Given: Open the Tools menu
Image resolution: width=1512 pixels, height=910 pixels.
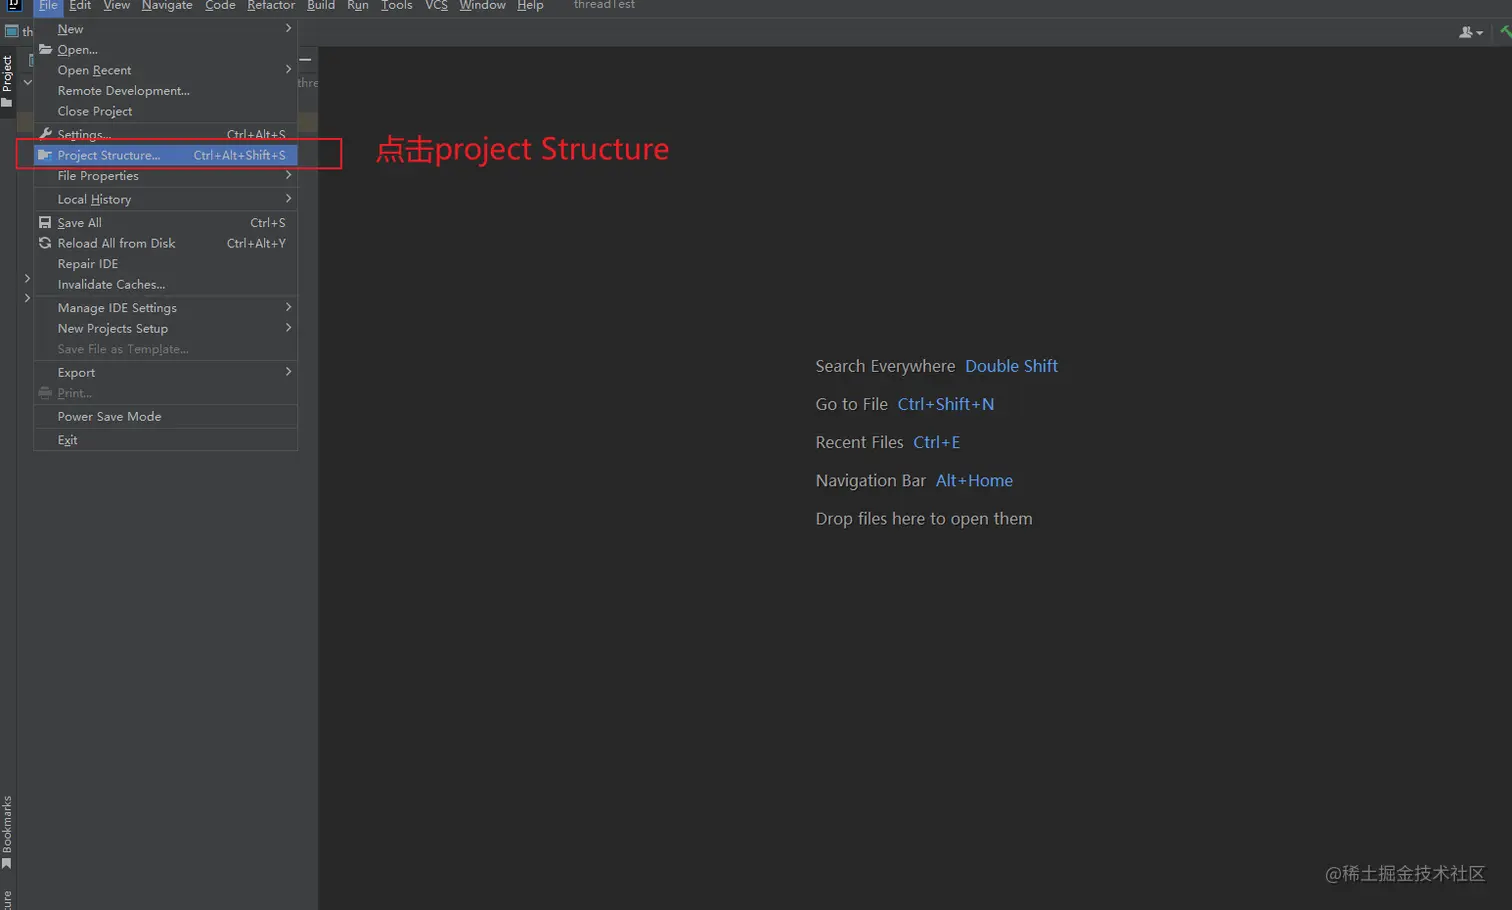Looking at the screenshot, I should pyautogui.click(x=397, y=6).
